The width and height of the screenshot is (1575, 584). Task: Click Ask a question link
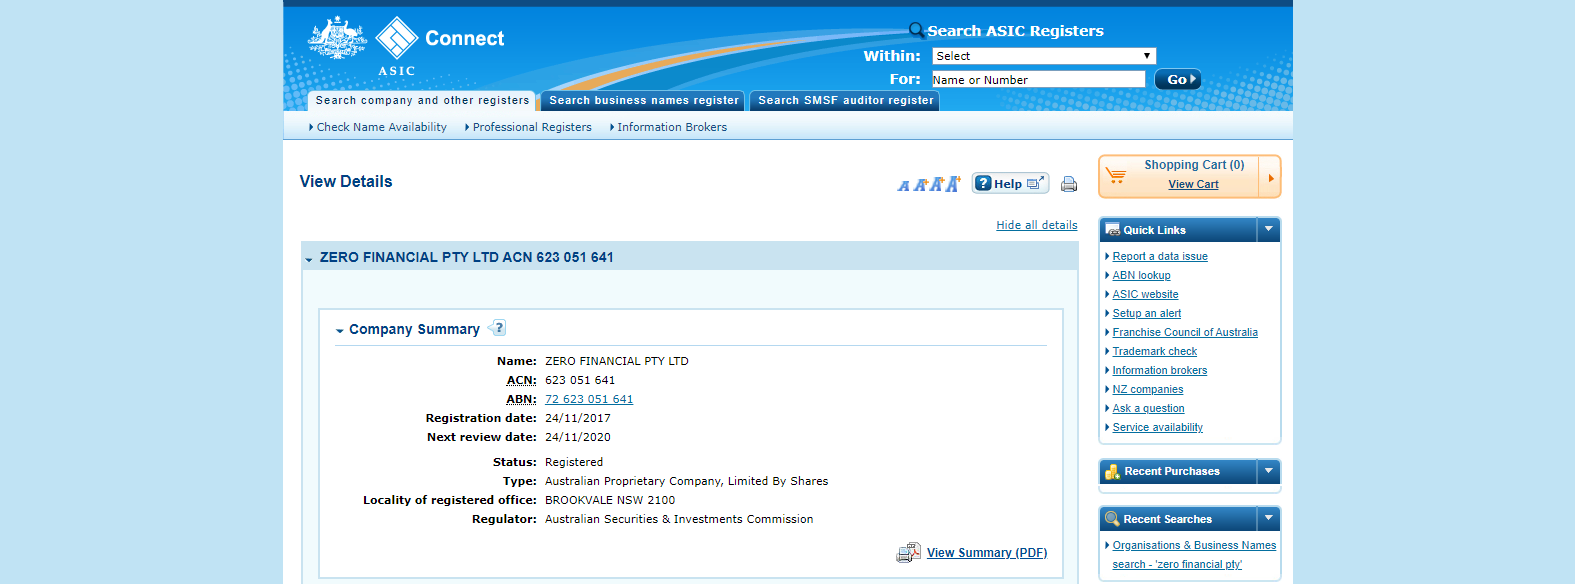tap(1148, 408)
